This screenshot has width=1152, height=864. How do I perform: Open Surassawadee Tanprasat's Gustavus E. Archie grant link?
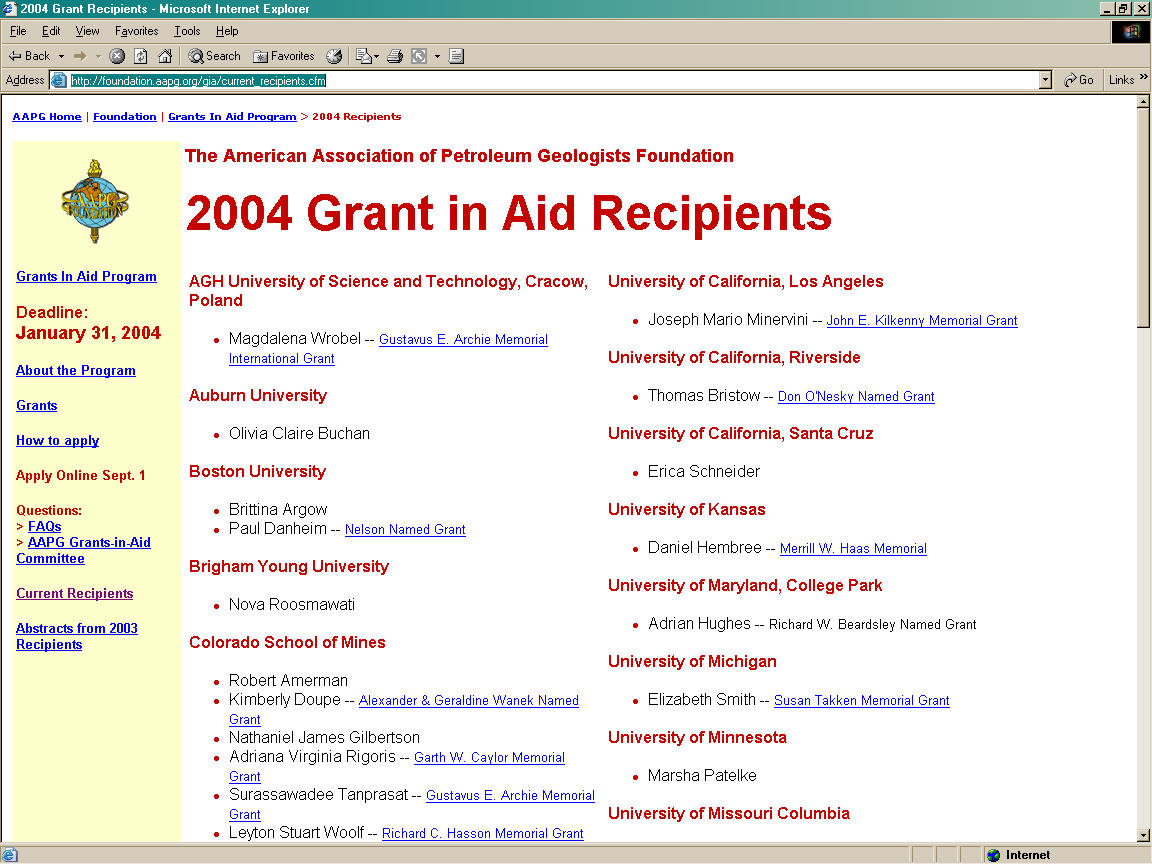pyautogui.click(x=511, y=796)
